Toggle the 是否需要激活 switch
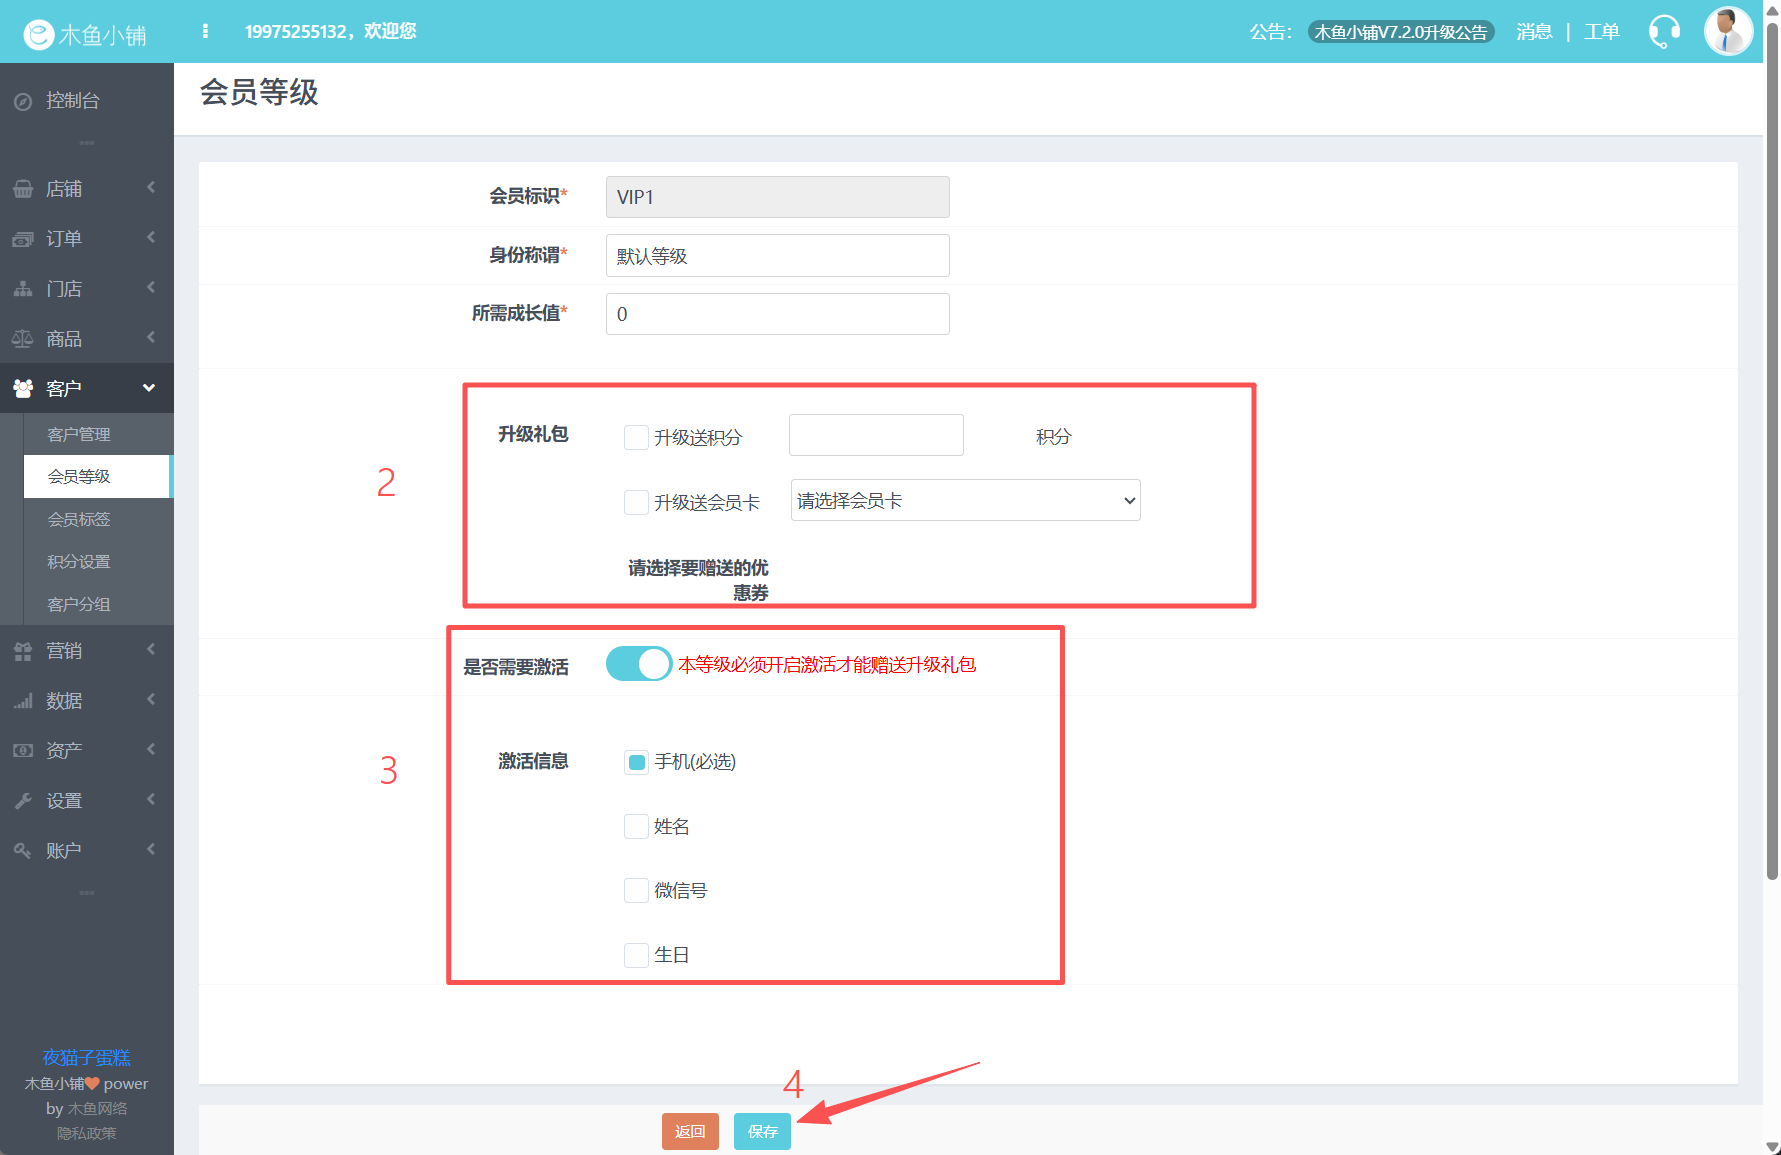This screenshot has height=1155, width=1781. [x=639, y=664]
